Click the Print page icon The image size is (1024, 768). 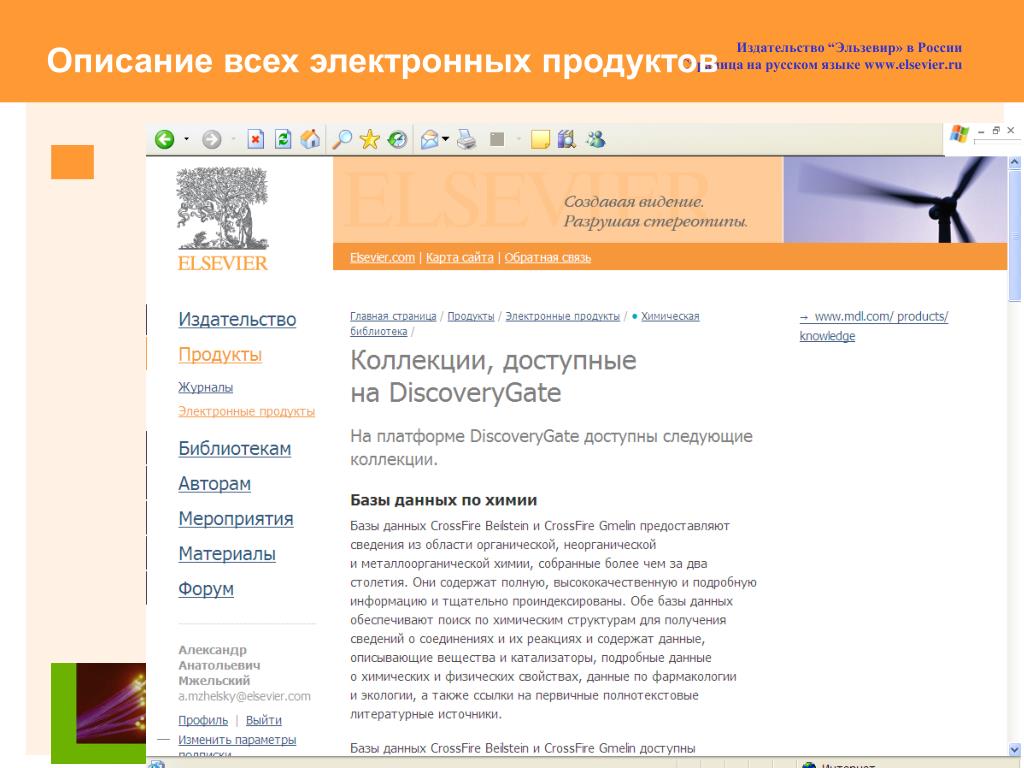click(x=466, y=139)
